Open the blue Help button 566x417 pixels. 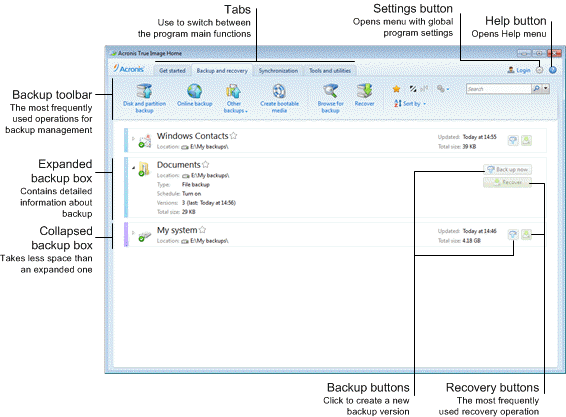point(553,70)
